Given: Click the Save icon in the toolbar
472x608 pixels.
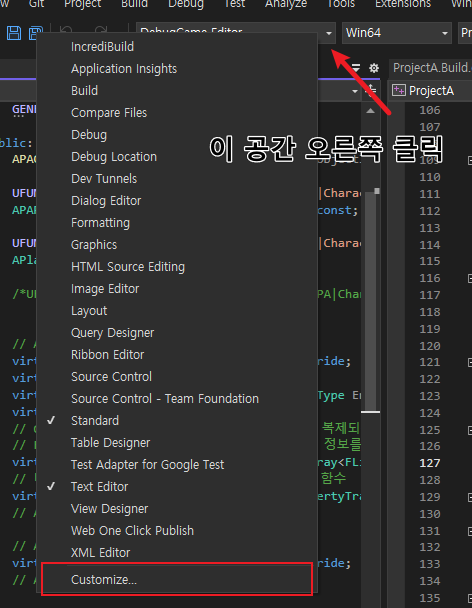Looking at the screenshot, I should [x=14, y=33].
